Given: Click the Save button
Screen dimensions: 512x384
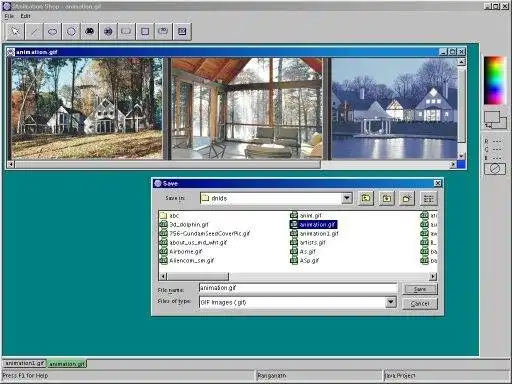Looking at the screenshot, I should pyautogui.click(x=420, y=289).
